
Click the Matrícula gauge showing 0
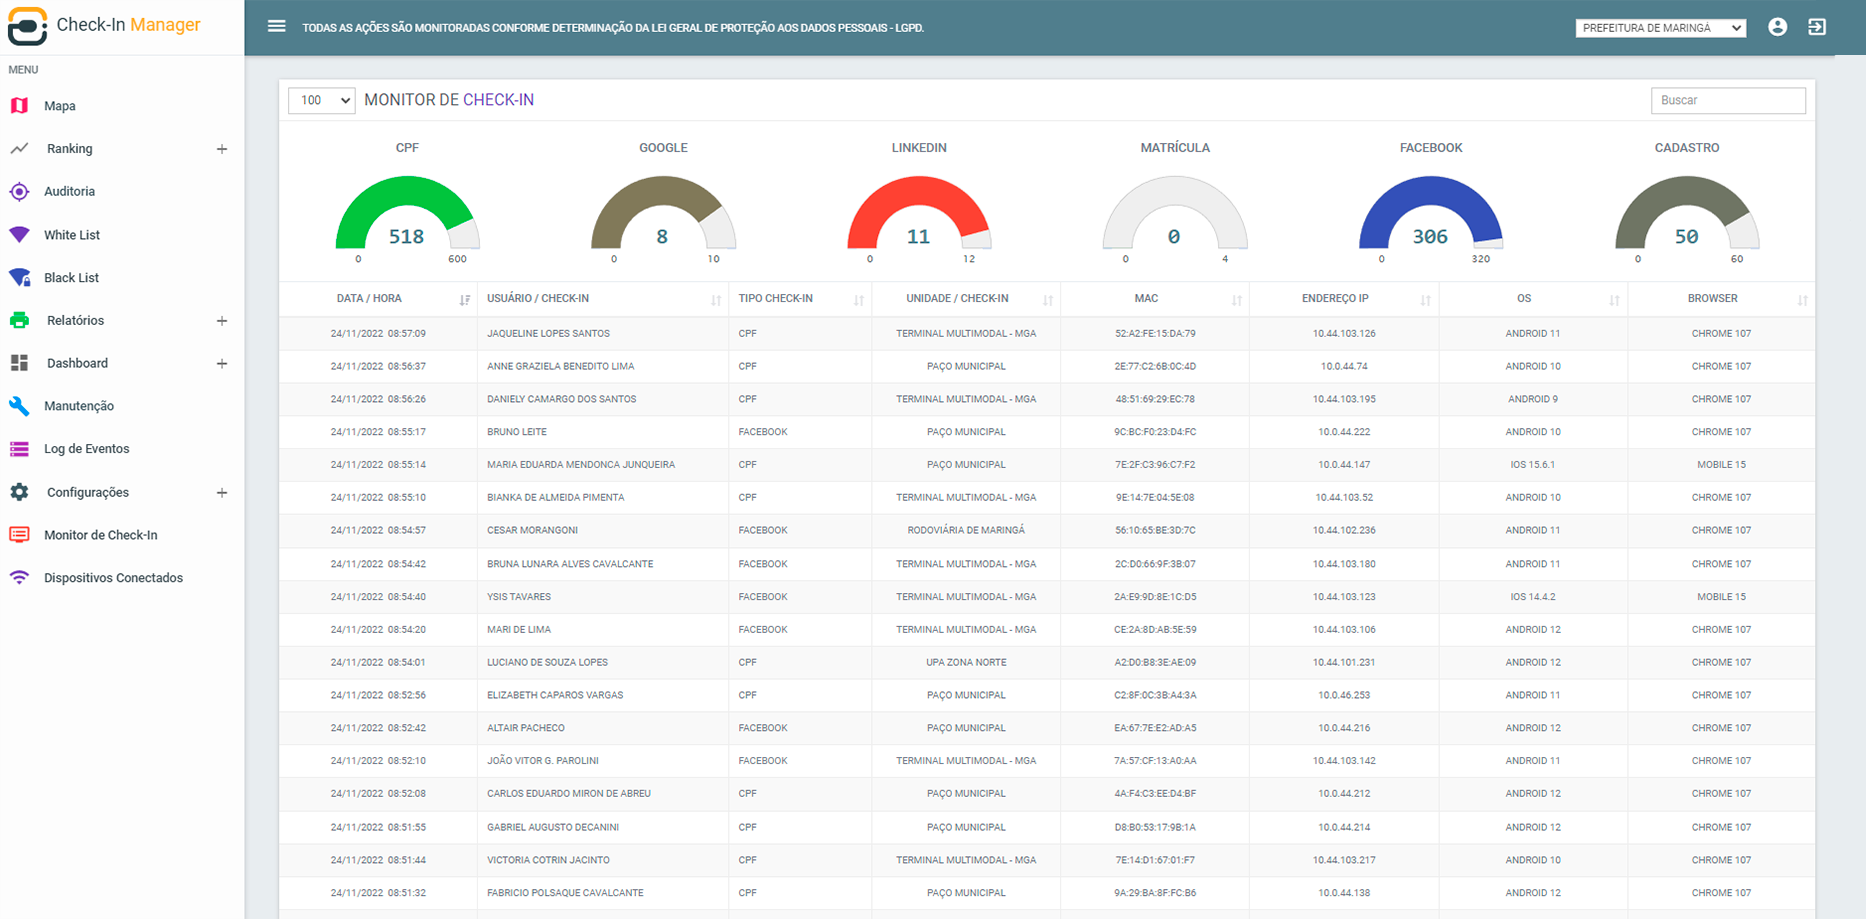pyautogui.click(x=1175, y=212)
